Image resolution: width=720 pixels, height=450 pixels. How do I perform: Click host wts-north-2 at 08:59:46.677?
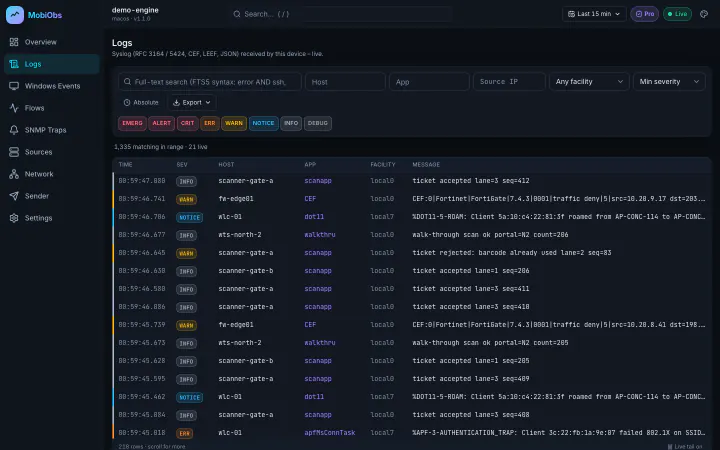pos(240,235)
